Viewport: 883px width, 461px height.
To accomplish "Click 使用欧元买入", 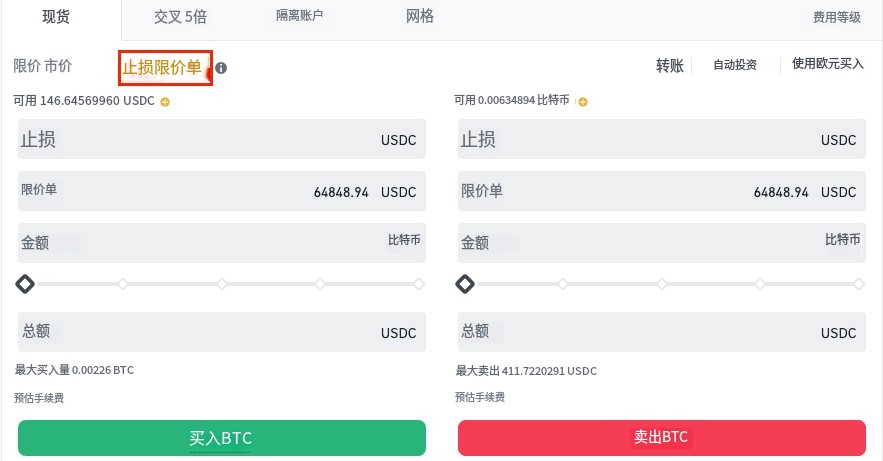I will pos(827,64).
